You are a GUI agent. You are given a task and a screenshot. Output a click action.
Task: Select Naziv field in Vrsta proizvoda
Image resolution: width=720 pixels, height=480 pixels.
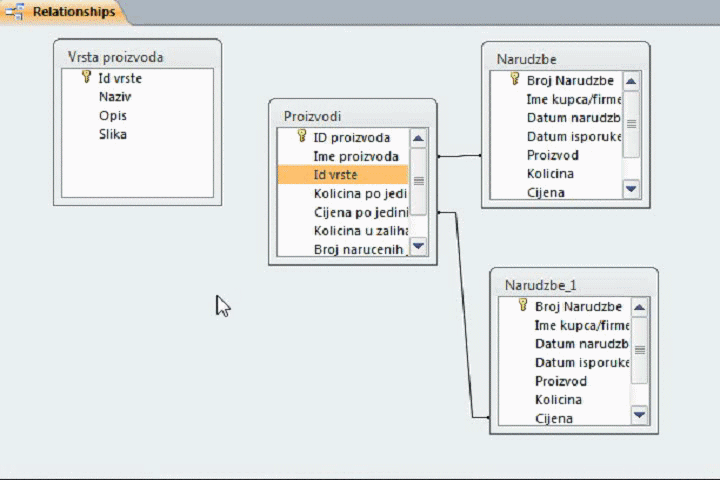[115, 97]
